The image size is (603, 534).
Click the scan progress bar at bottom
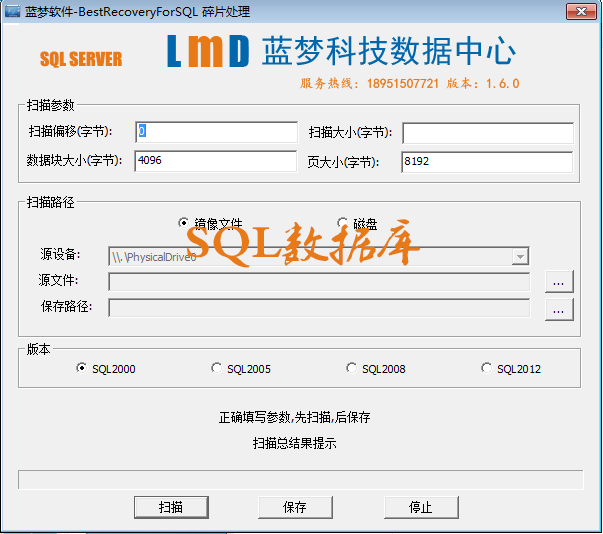pos(300,480)
